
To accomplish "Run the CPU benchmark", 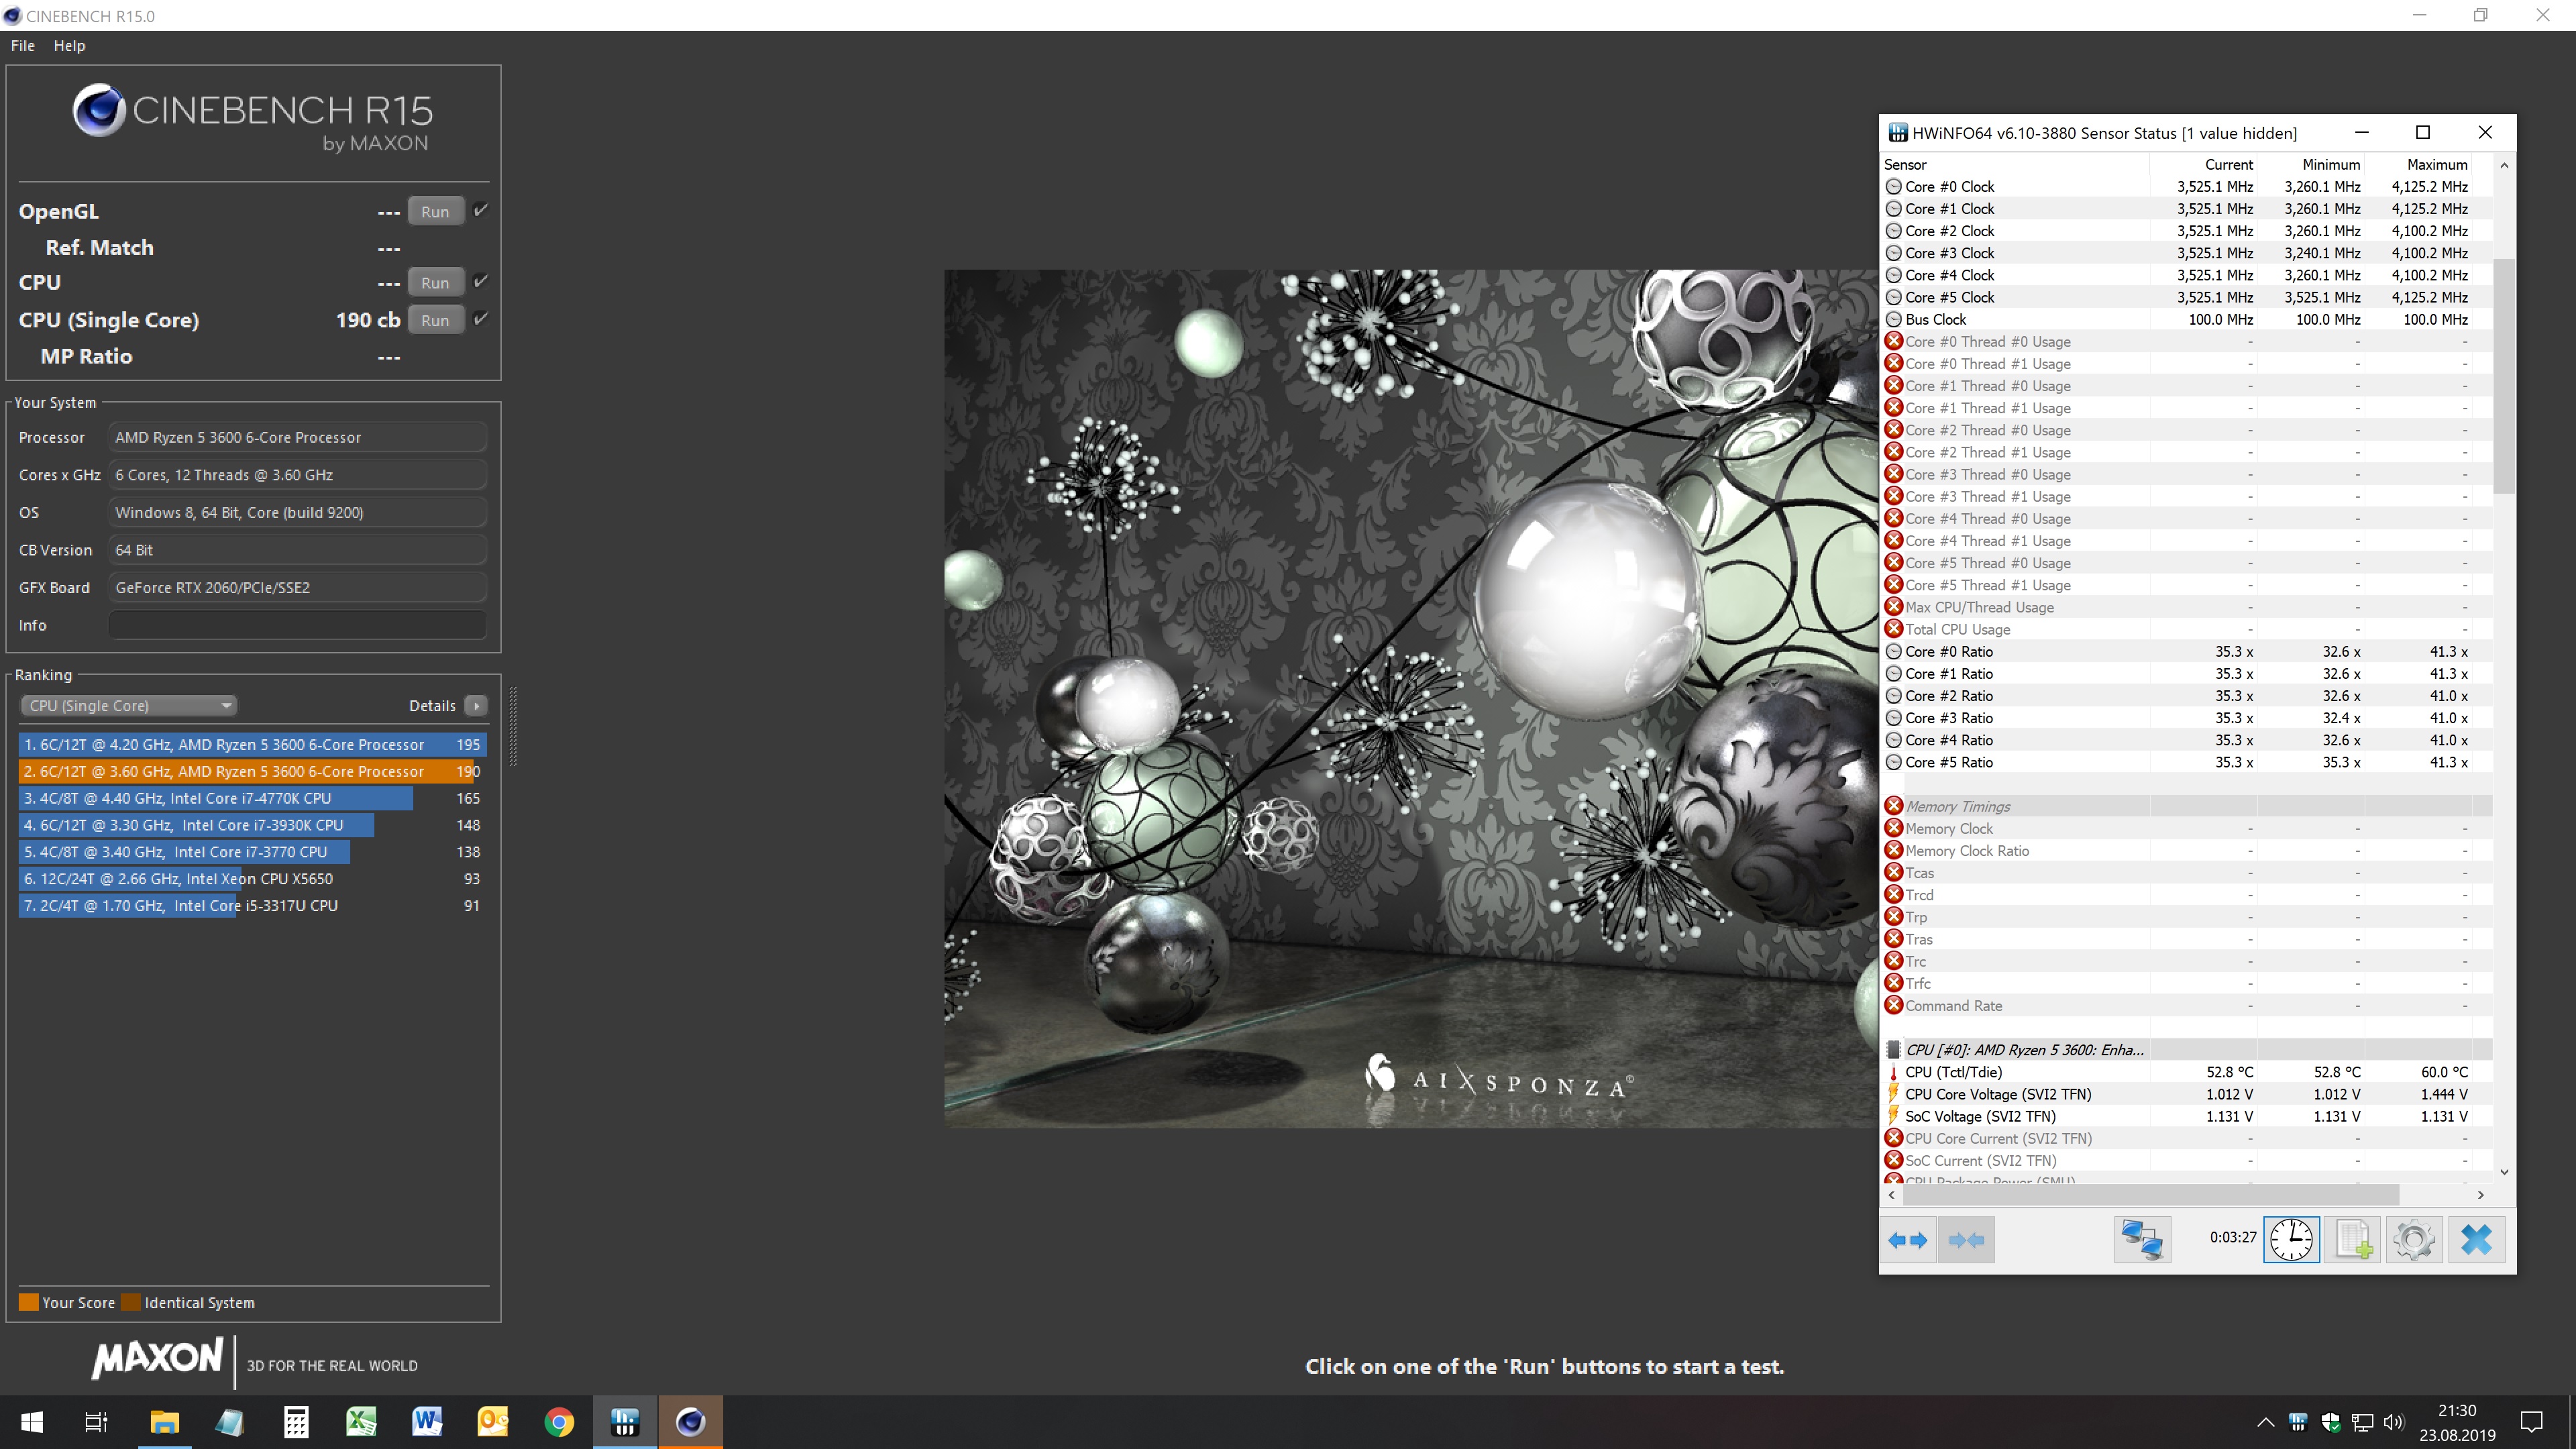I will pos(435,283).
